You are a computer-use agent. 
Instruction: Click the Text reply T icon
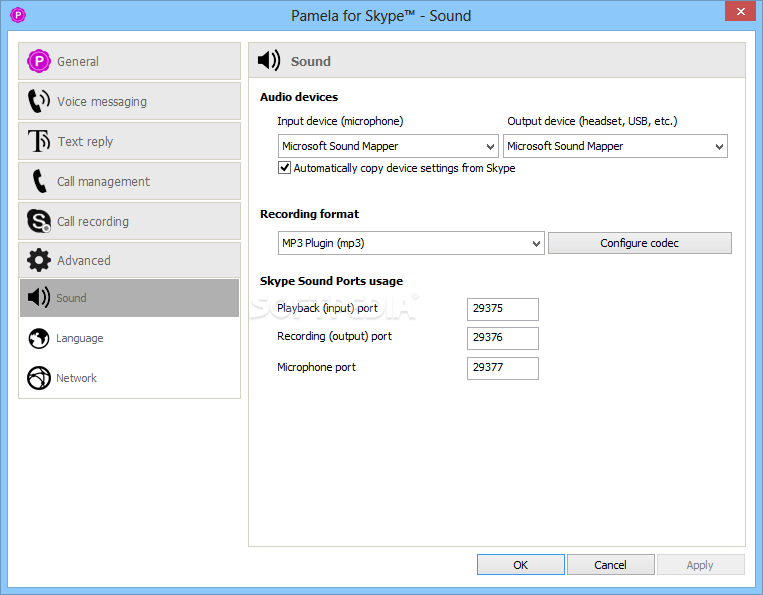[39, 141]
